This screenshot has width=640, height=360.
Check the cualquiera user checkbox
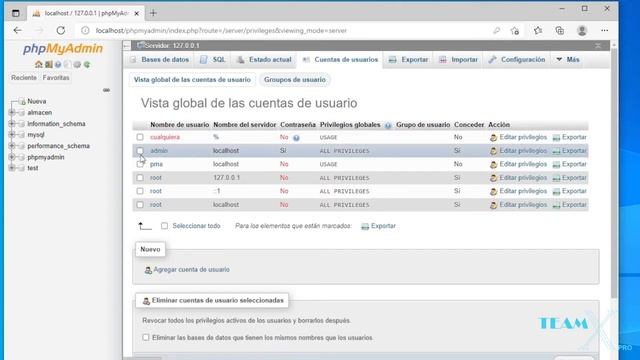click(140, 137)
